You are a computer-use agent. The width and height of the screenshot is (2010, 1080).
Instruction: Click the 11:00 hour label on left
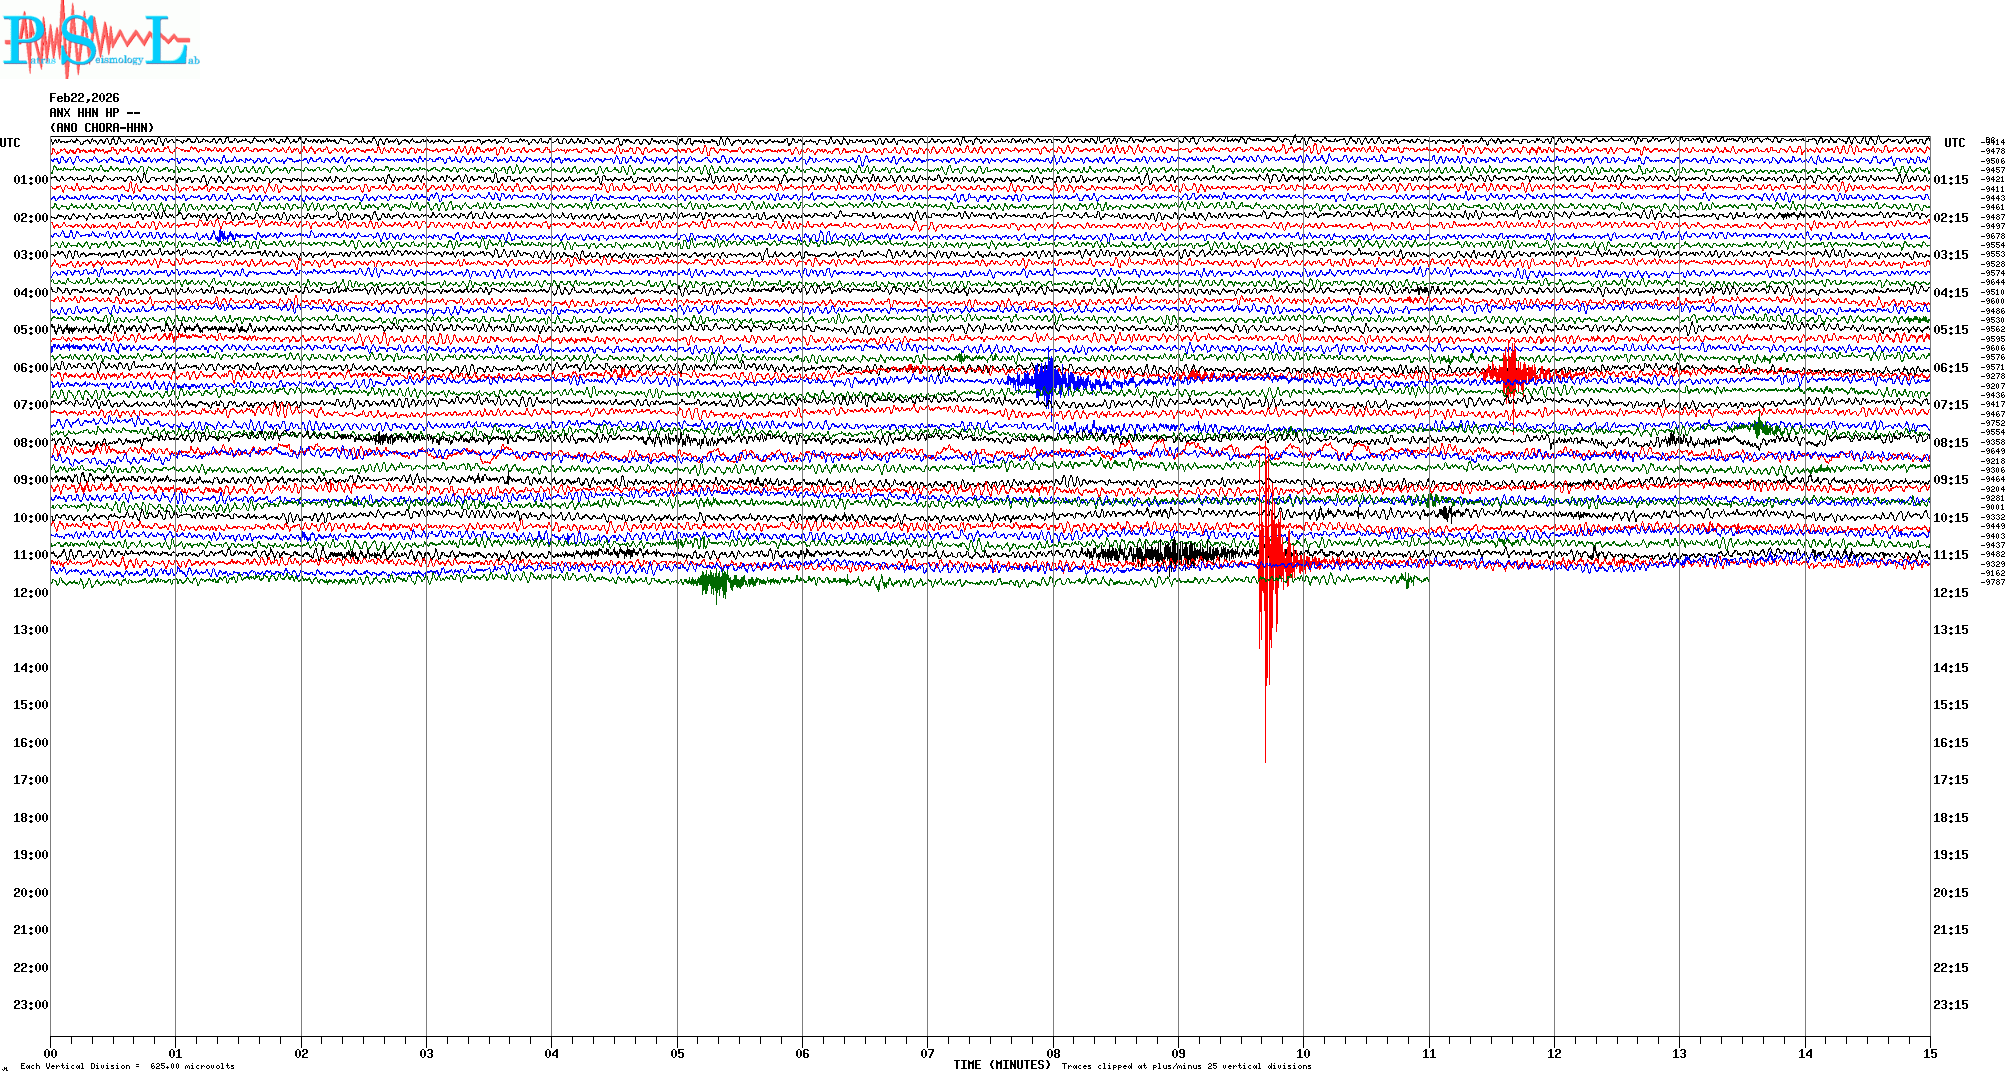coord(30,555)
